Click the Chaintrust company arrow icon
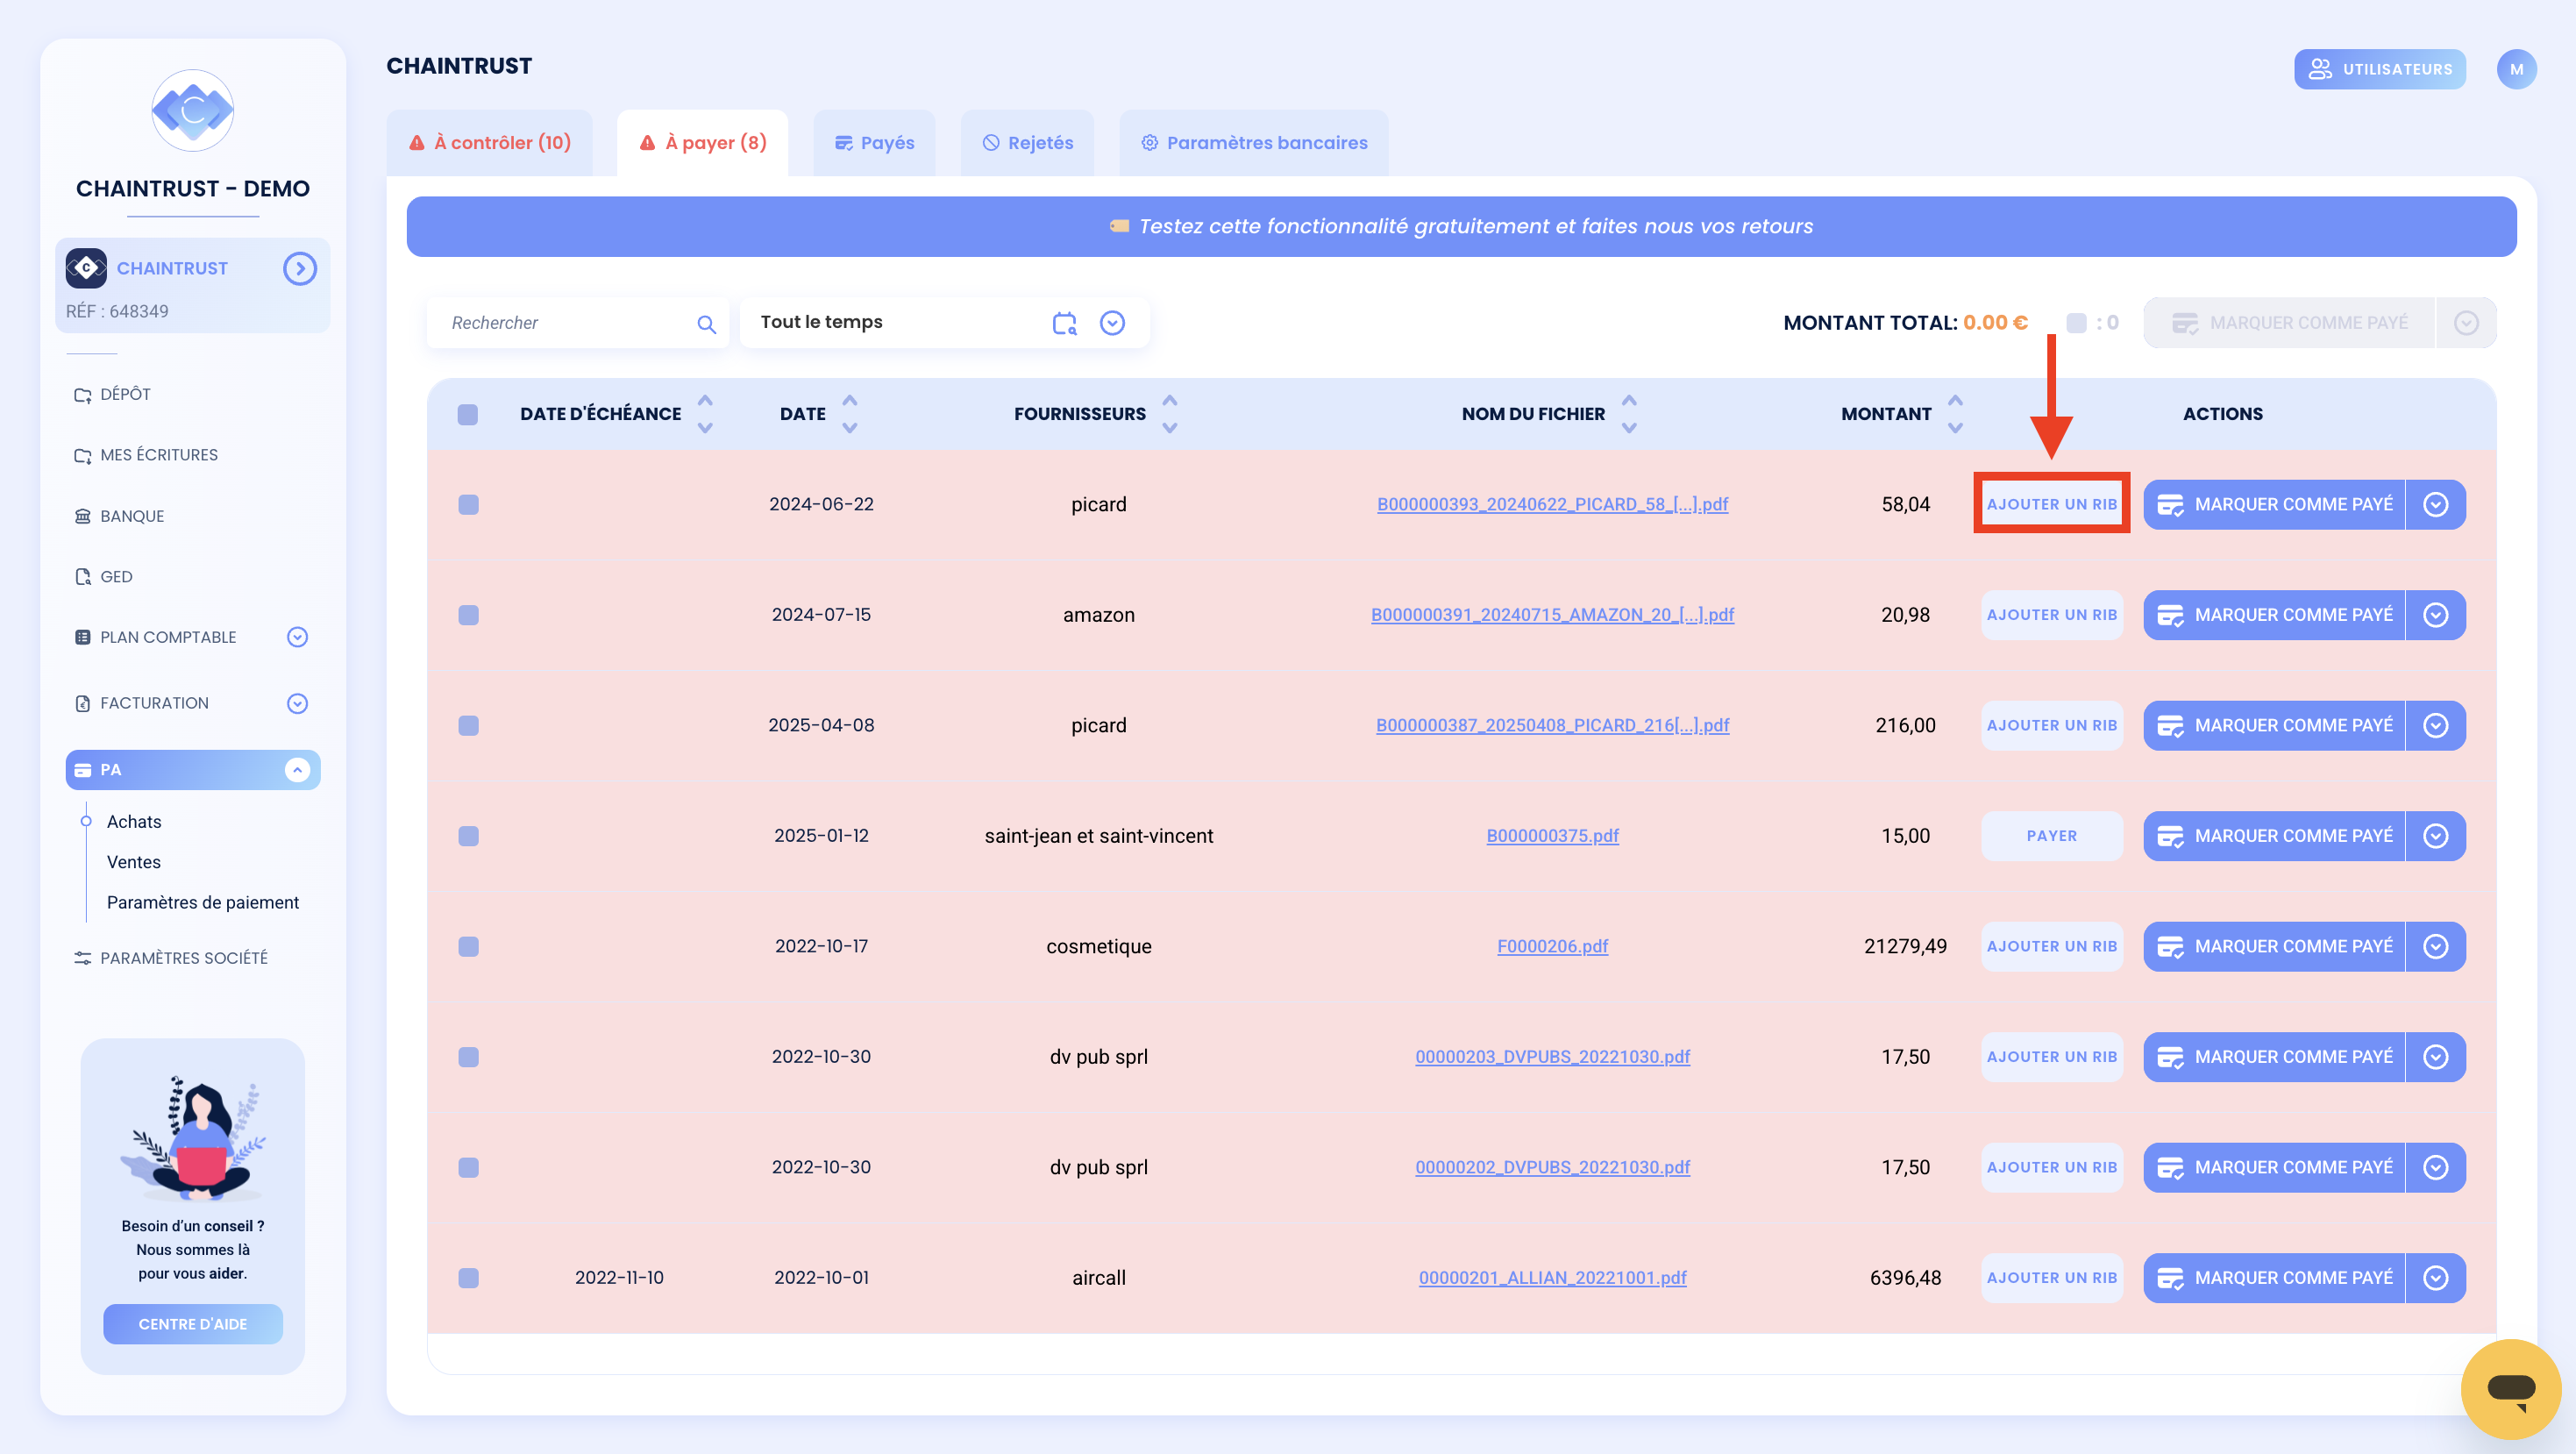 [x=300, y=268]
